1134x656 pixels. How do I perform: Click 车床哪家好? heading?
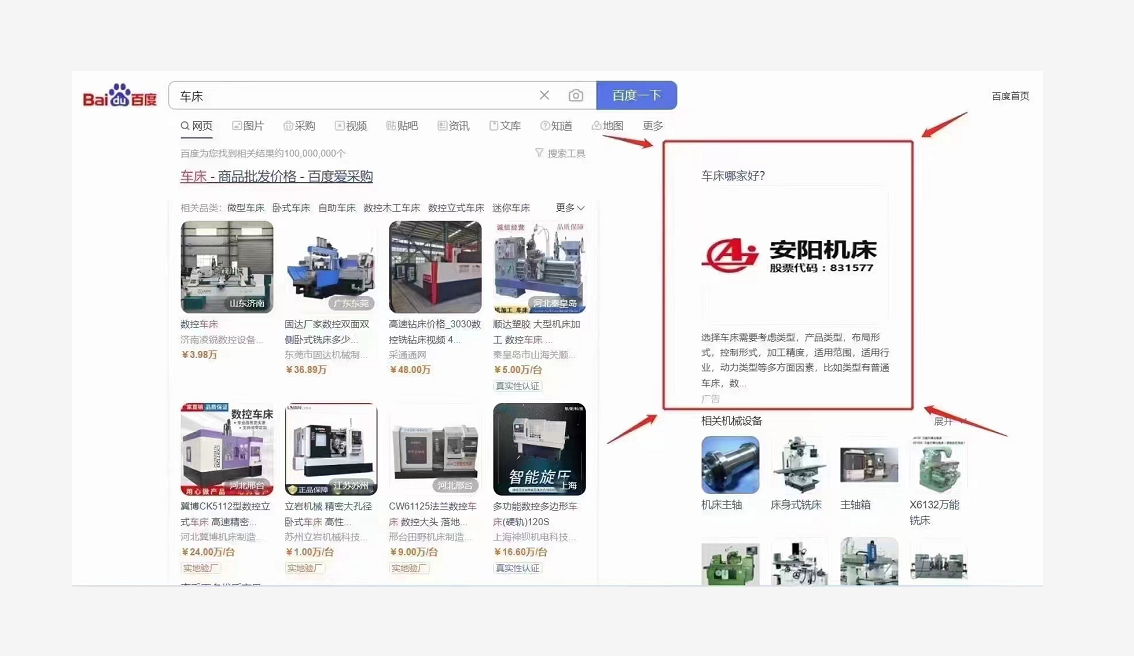(x=733, y=176)
